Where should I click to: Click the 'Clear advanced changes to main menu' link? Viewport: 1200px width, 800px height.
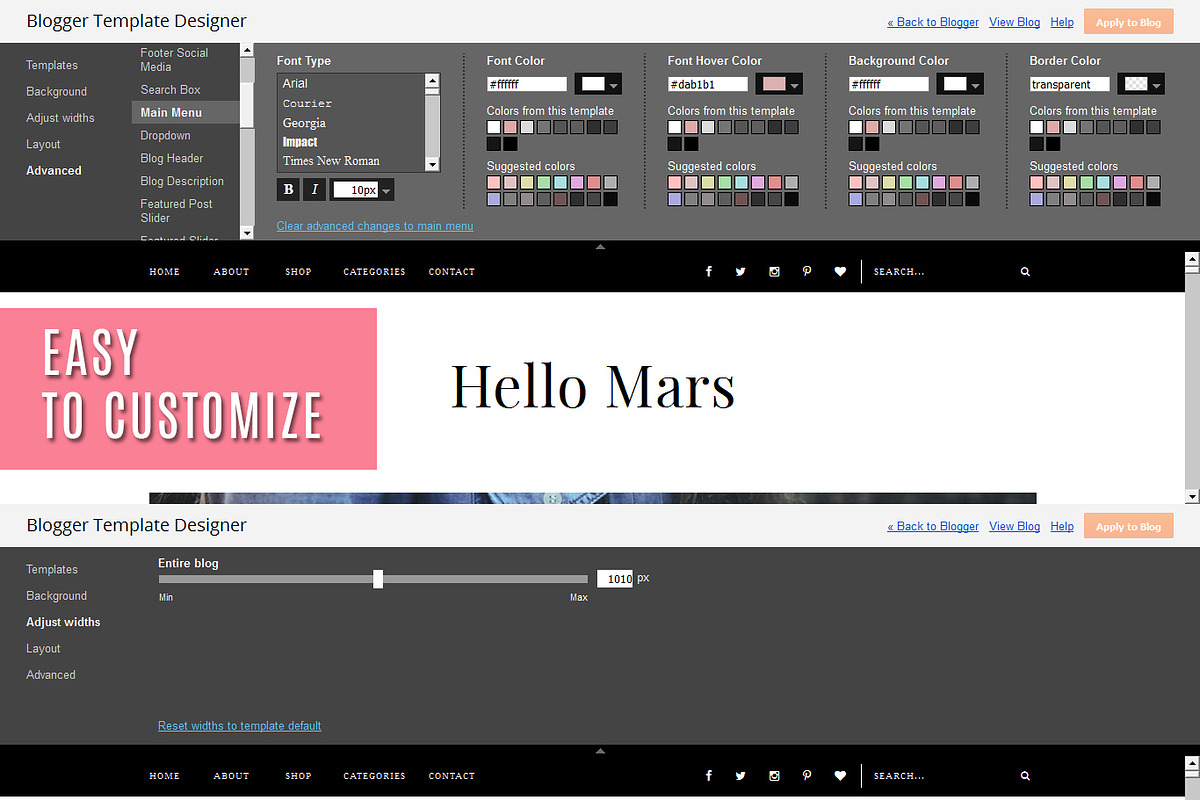coord(375,226)
